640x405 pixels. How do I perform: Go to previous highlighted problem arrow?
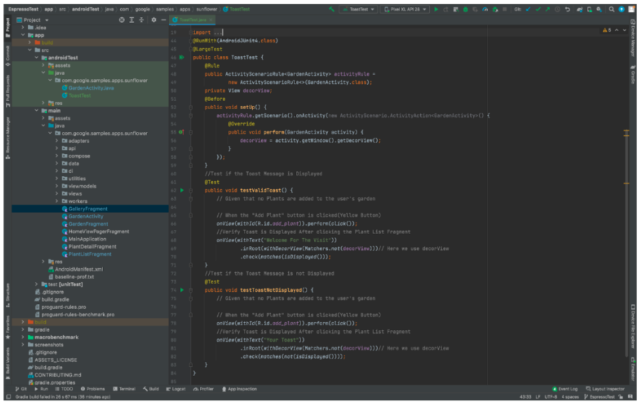pos(617,30)
